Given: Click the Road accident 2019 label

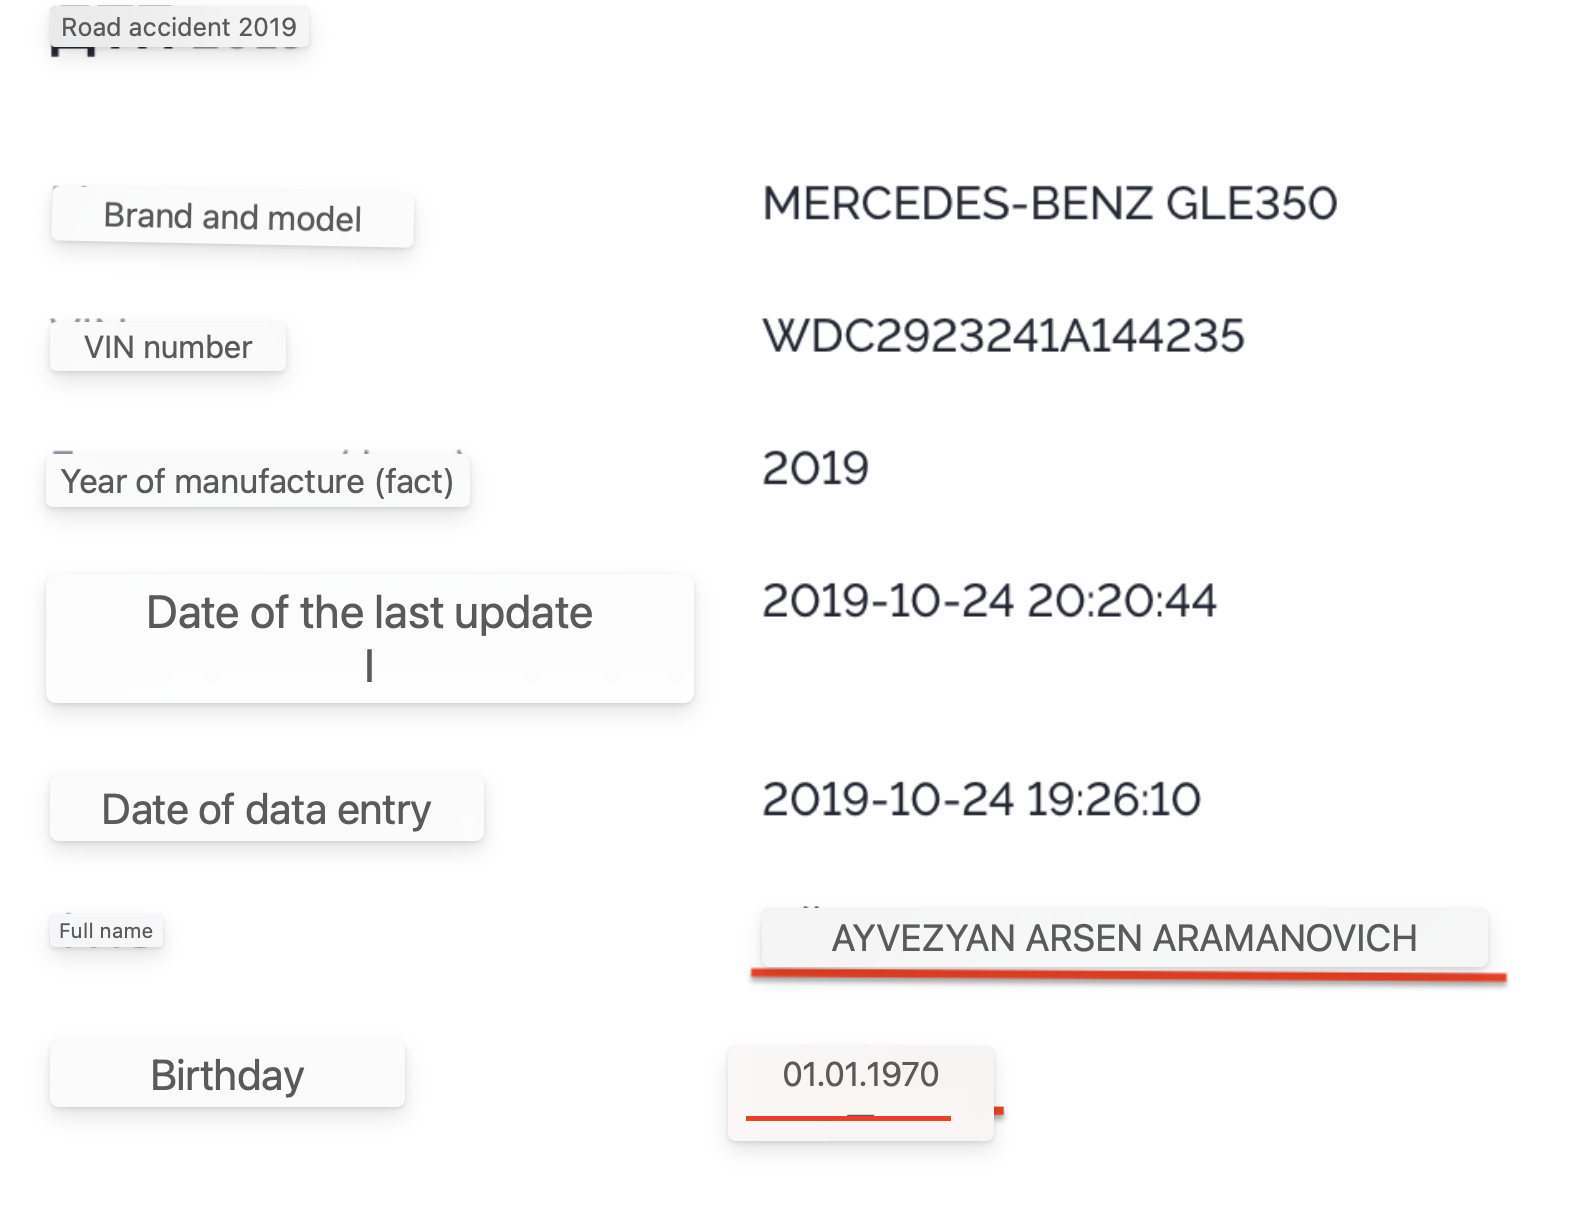Looking at the screenshot, I should 179,27.
